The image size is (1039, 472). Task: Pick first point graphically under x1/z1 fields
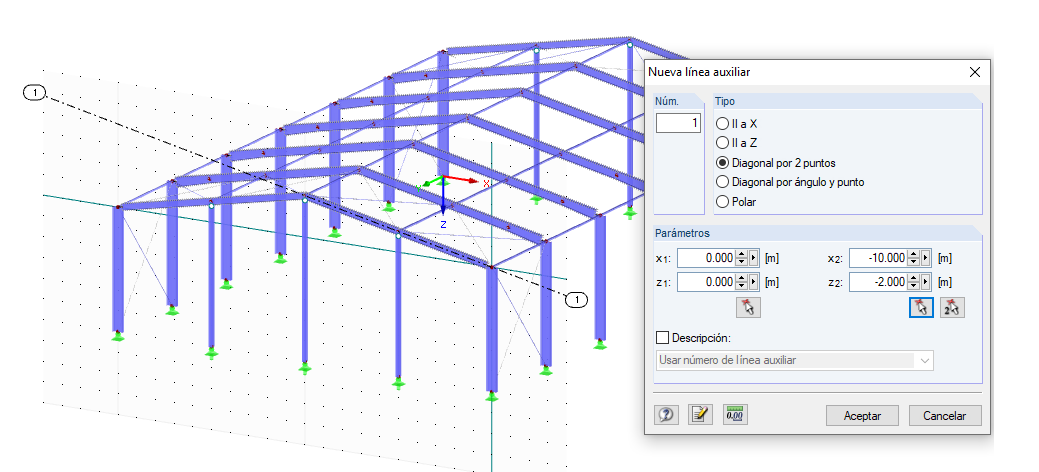click(748, 308)
